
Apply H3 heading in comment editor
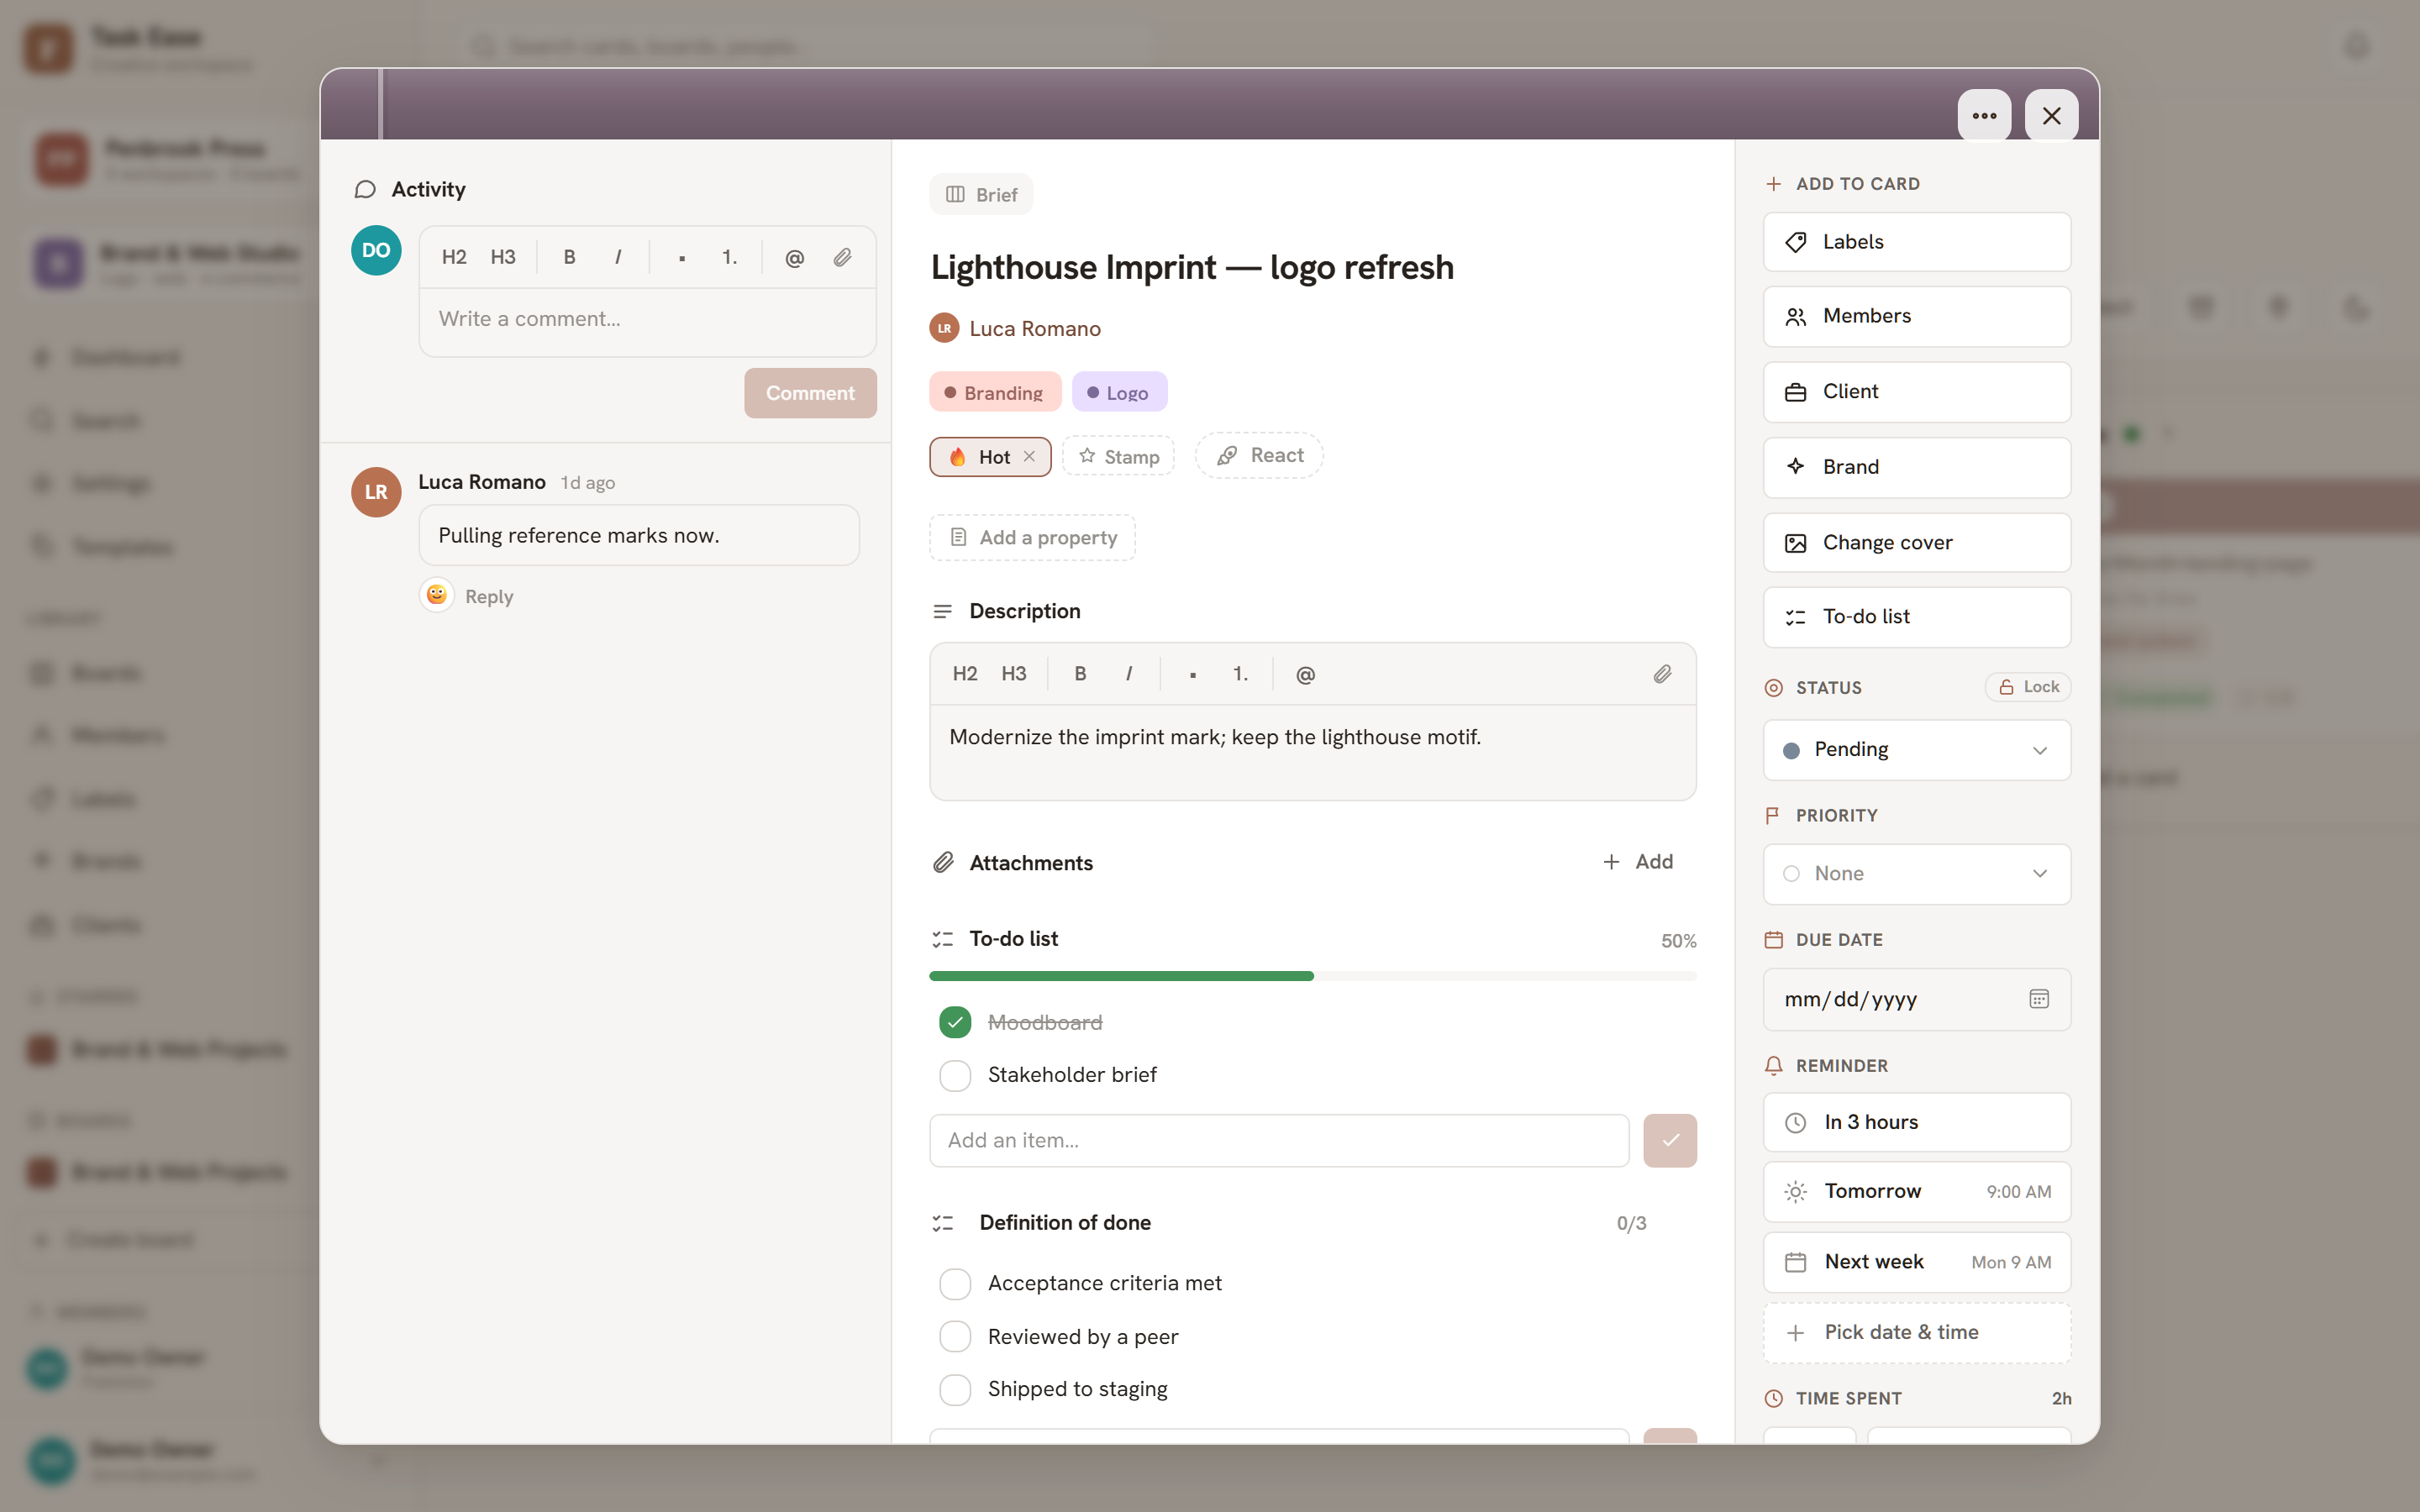tap(503, 257)
